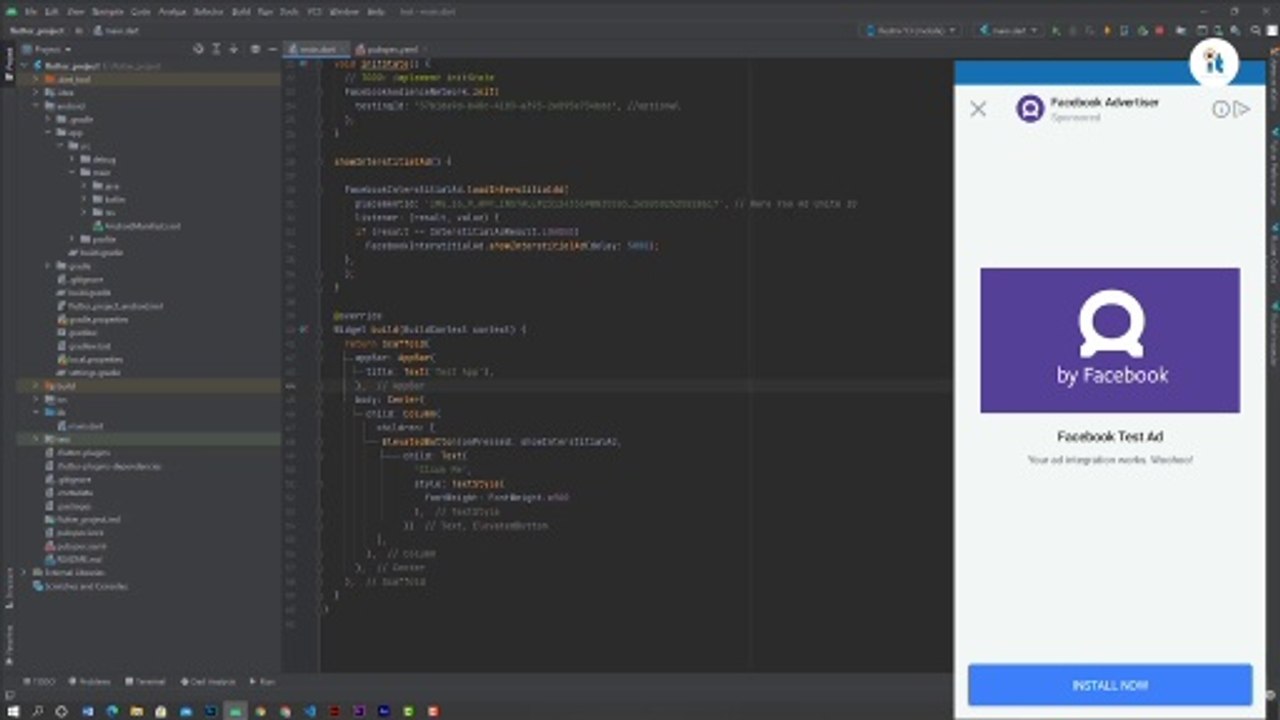Open the Terminal tool window tab

coord(146,681)
